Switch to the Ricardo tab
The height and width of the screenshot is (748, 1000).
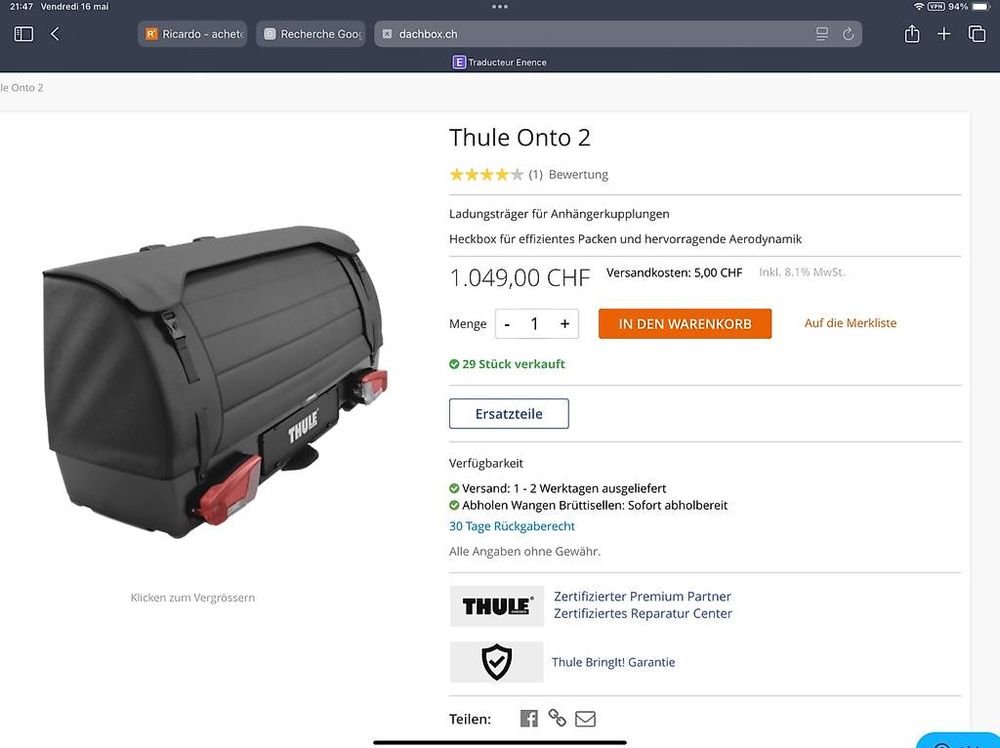(193, 34)
